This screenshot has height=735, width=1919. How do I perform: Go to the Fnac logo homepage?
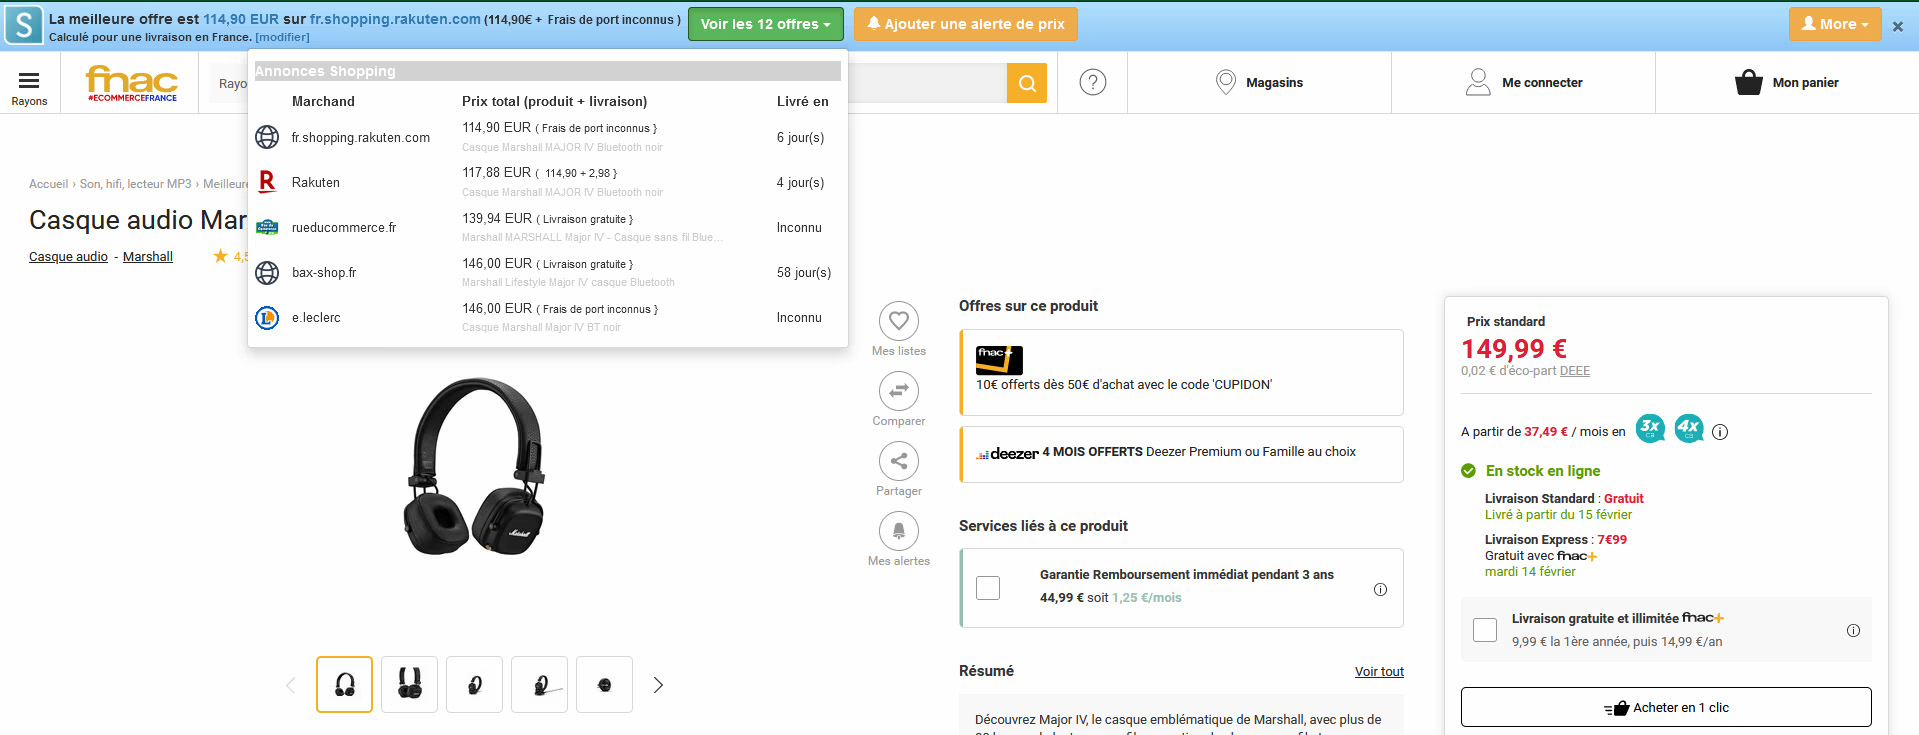click(x=132, y=83)
